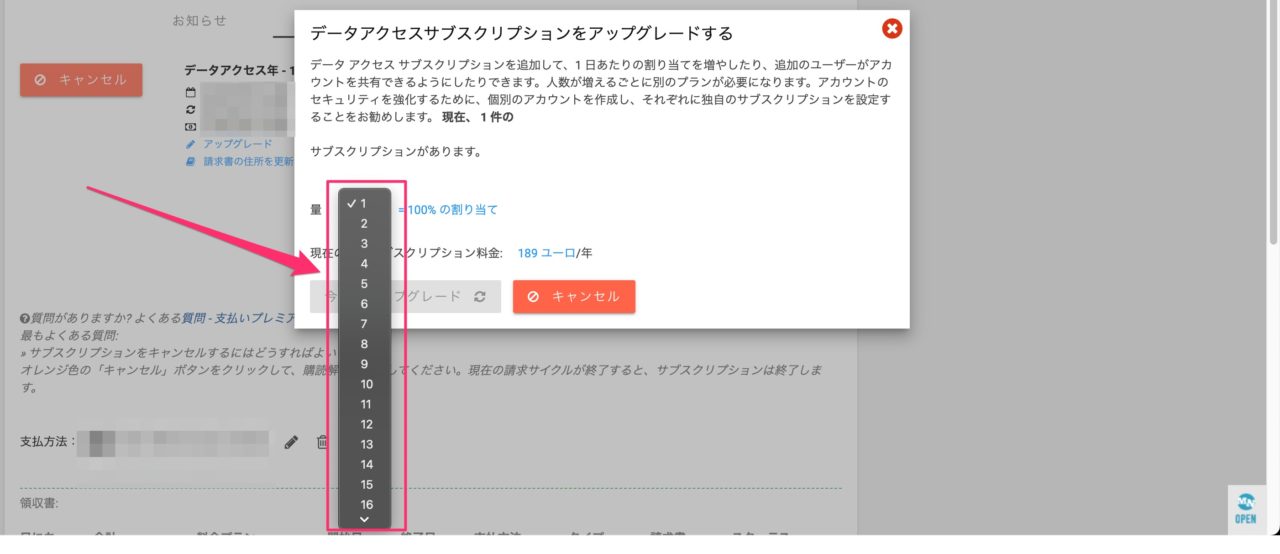This screenshot has width=1280, height=554.
Task: Click the greyed 今すぐアップグレード button
Action: click(x=405, y=296)
